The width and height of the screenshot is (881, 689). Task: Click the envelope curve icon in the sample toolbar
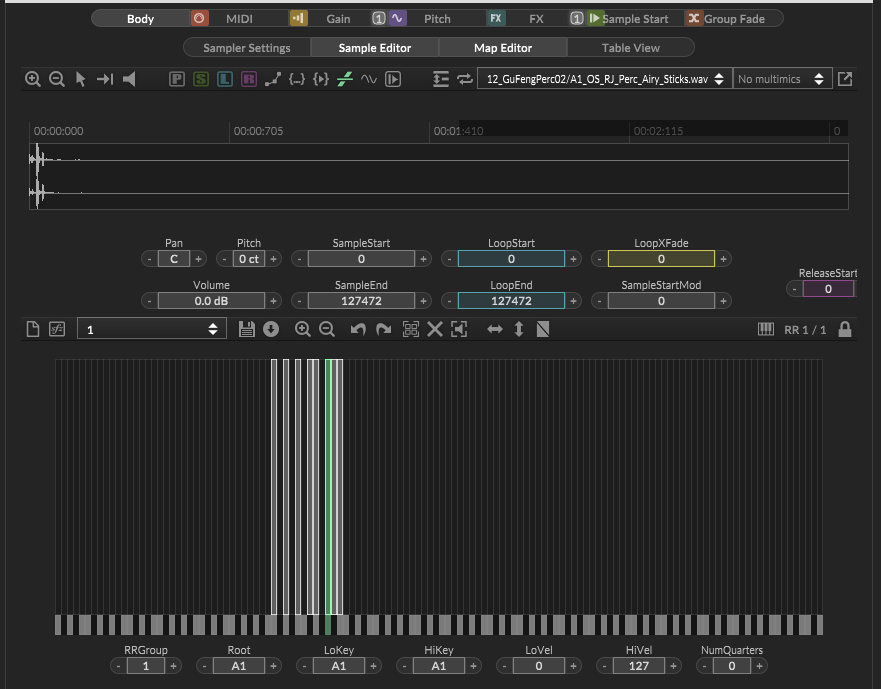coord(273,79)
